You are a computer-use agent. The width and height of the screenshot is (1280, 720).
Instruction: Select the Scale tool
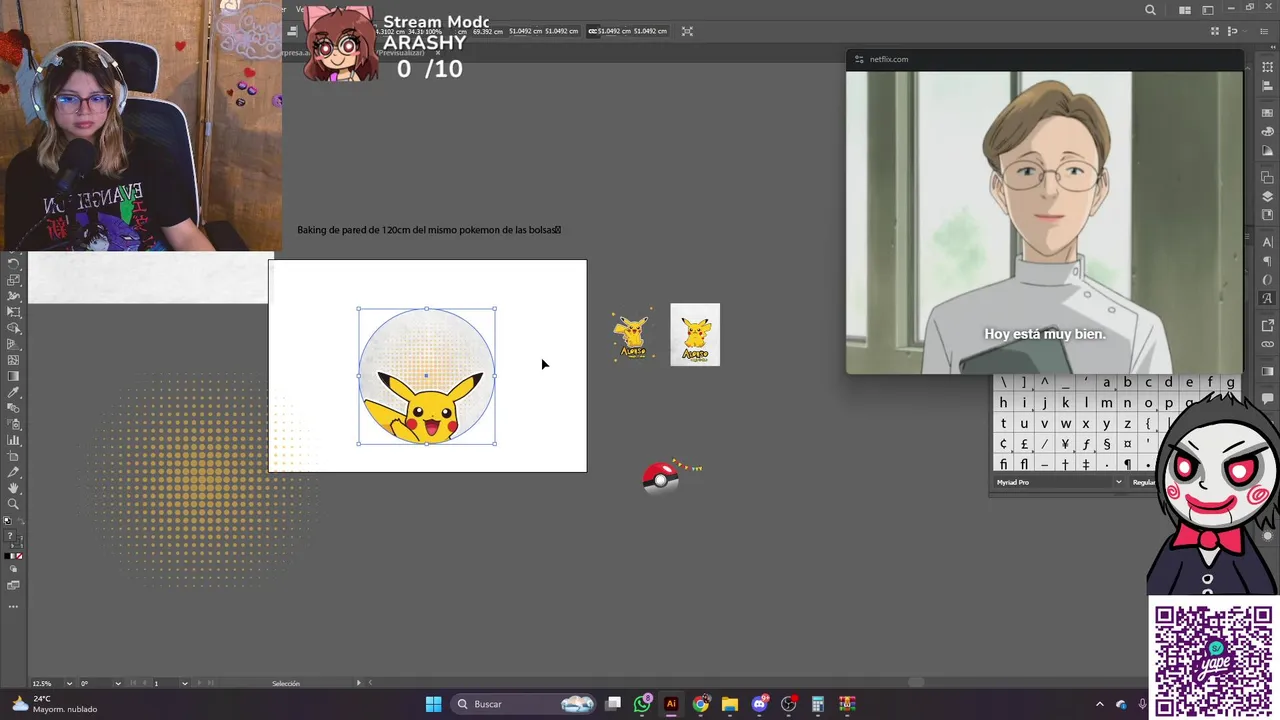[x=14, y=280]
